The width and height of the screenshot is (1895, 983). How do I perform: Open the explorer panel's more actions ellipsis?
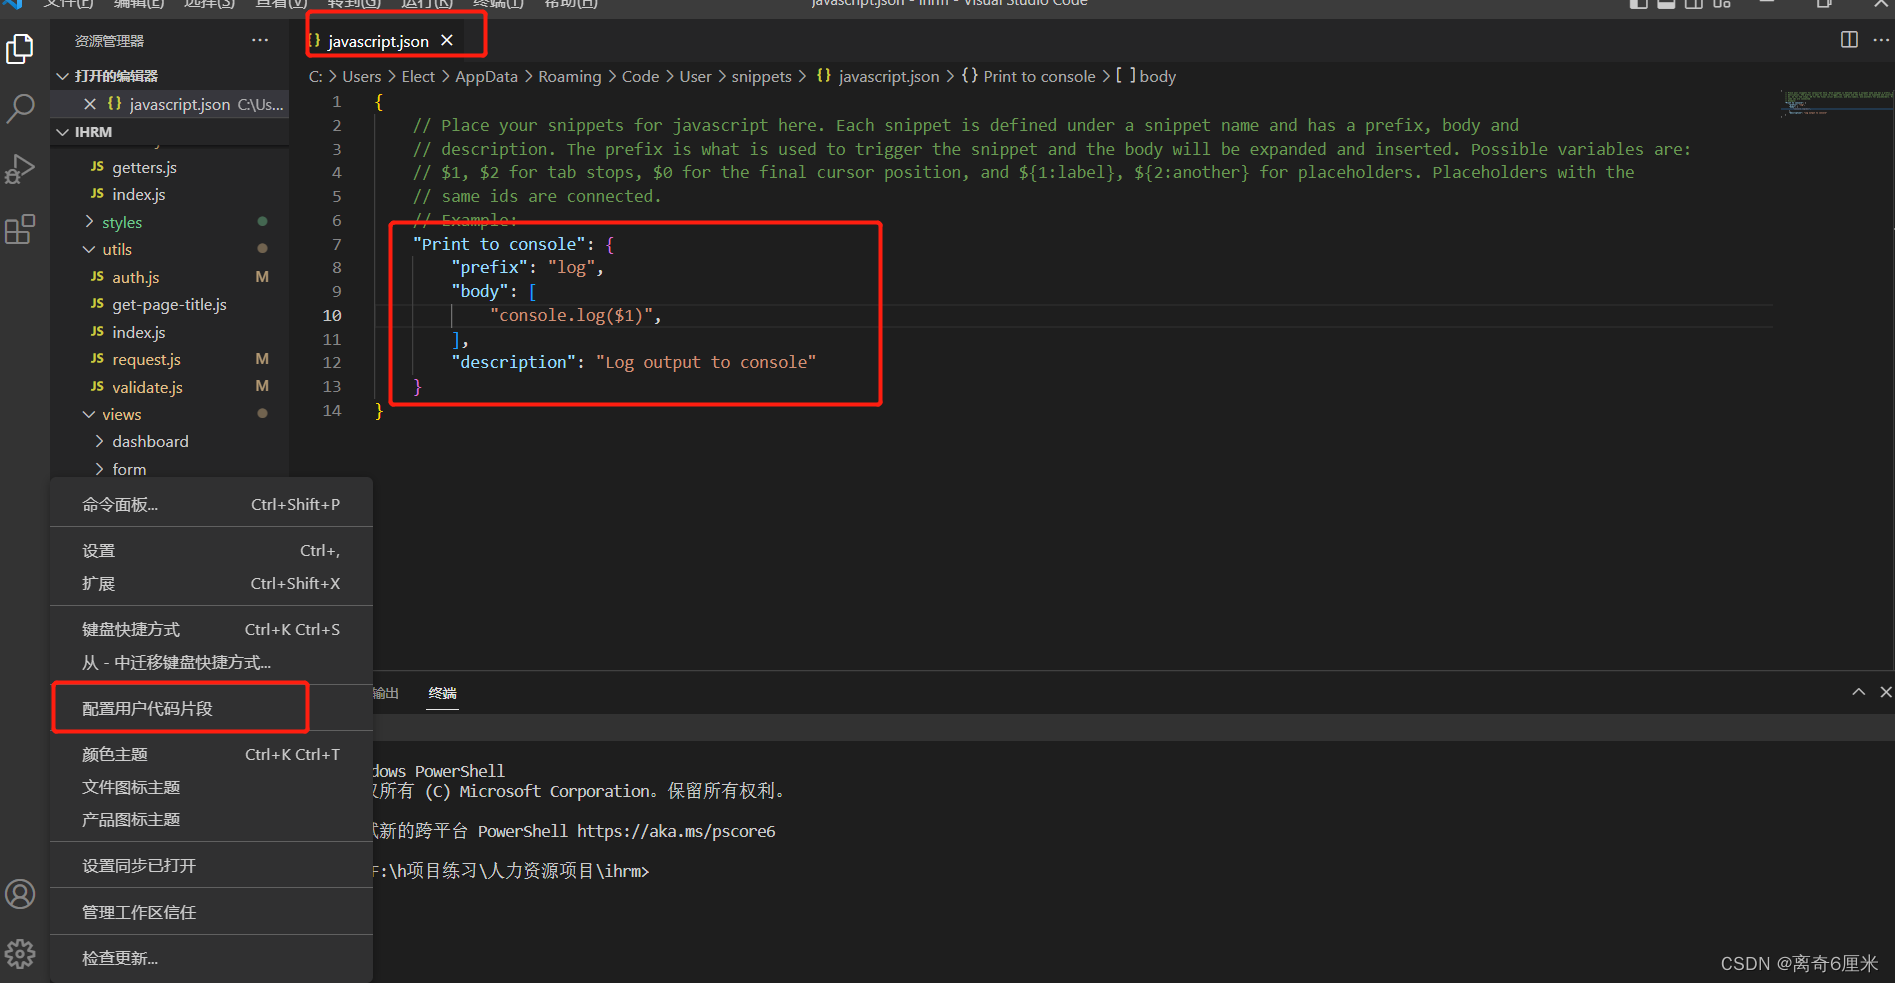point(260,40)
